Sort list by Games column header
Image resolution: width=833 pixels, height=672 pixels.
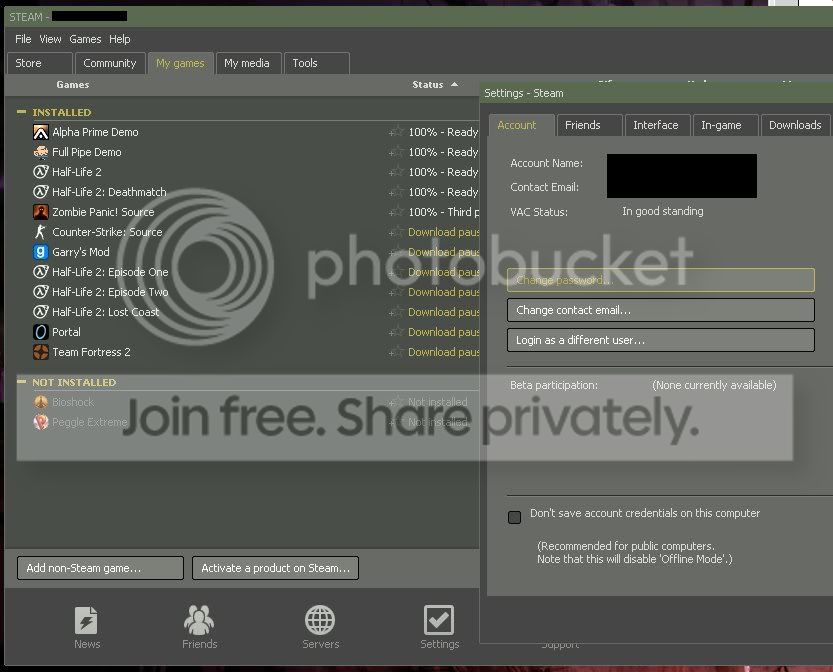pyautogui.click(x=73, y=84)
